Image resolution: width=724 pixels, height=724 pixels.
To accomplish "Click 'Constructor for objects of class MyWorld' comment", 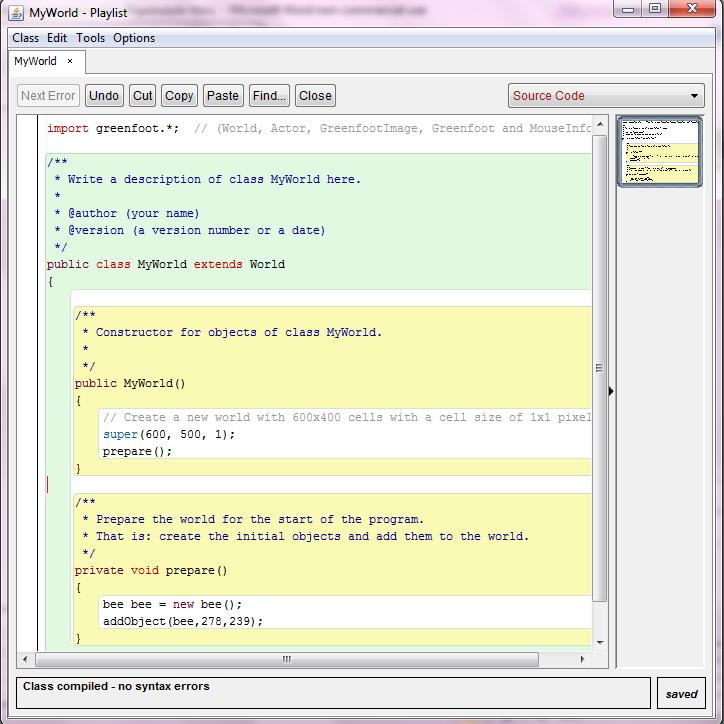I will tap(232, 332).
